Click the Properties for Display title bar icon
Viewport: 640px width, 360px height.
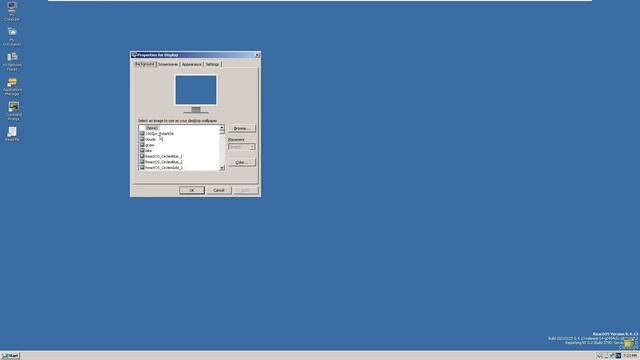click(x=134, y=55)
